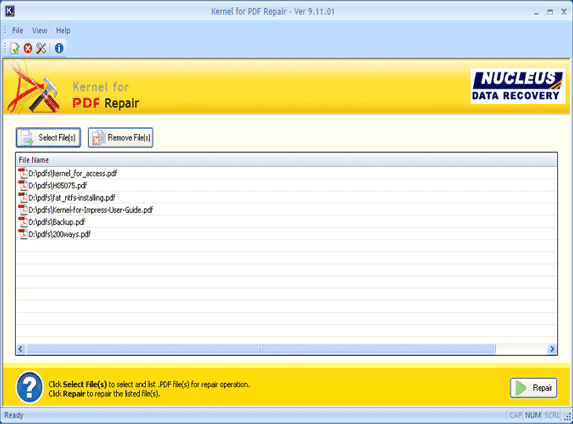The width and height of the screenshot is (573, 424).
Task: Select D:\pdfs\fat_ntfs-installing.pdf row
Action: 286,198
